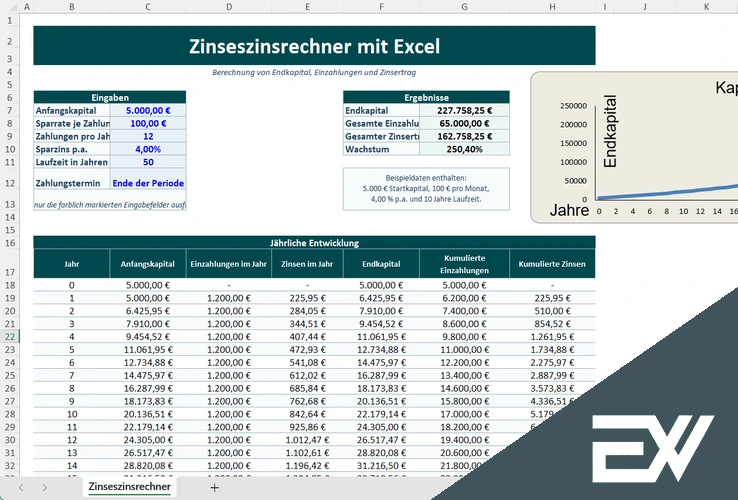The height and width of the screenshot is (500, 738).
Task: Add a new sheet with plus button
Action: (214, 488)
